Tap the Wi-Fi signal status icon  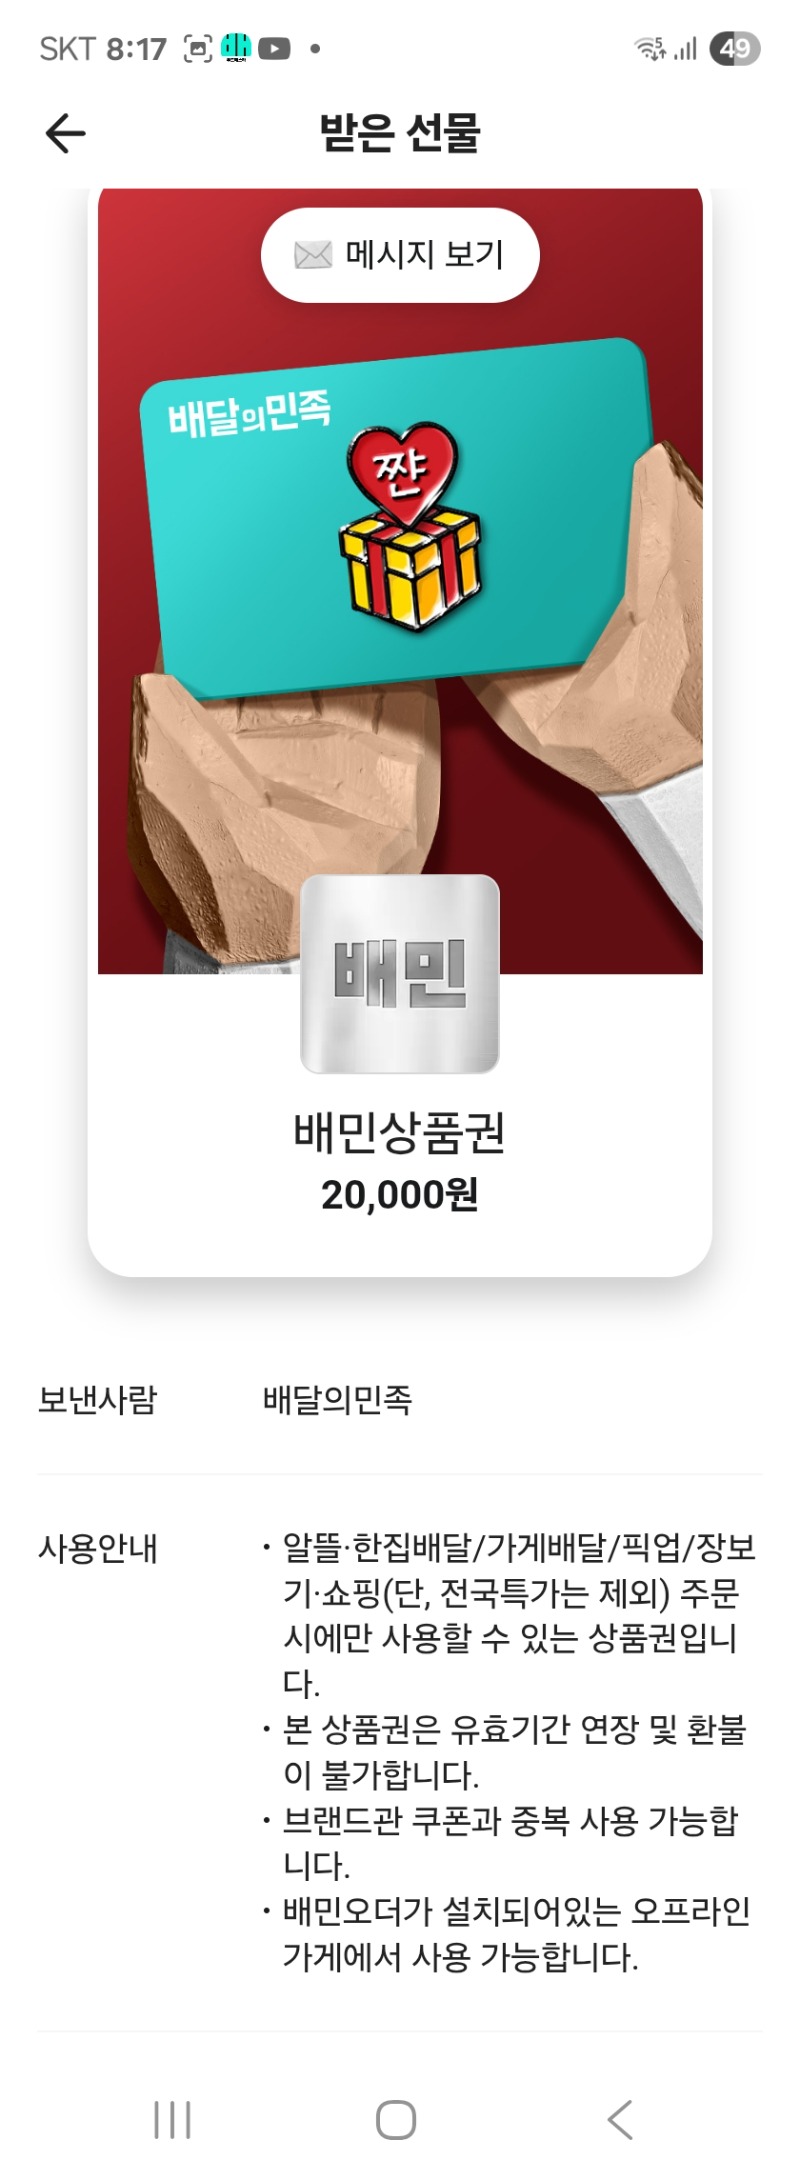coord(650,48)
